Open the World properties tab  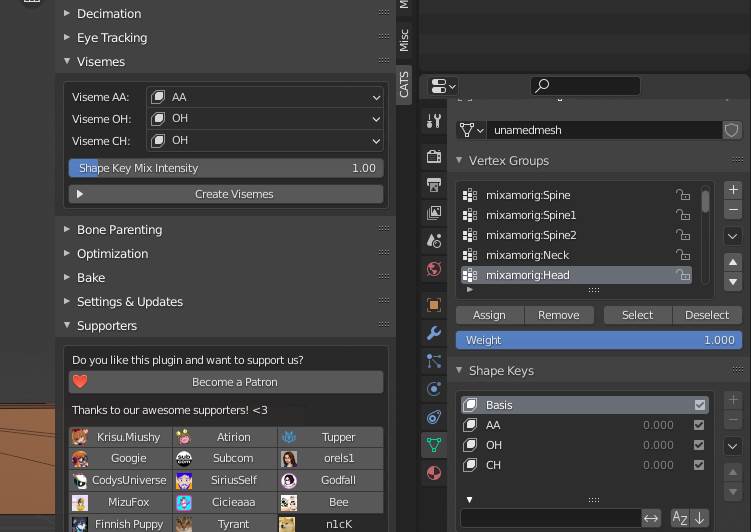click(433, 269)
